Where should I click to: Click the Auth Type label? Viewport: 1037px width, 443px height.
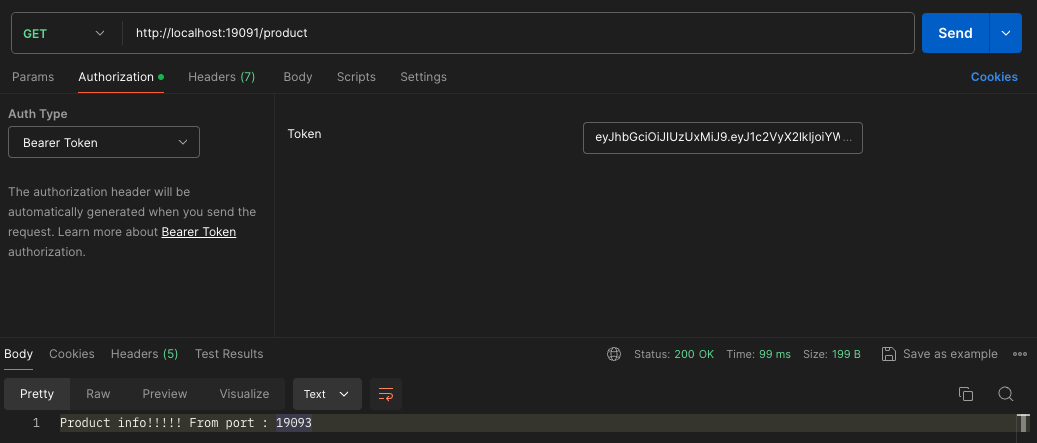pos(38,114)
